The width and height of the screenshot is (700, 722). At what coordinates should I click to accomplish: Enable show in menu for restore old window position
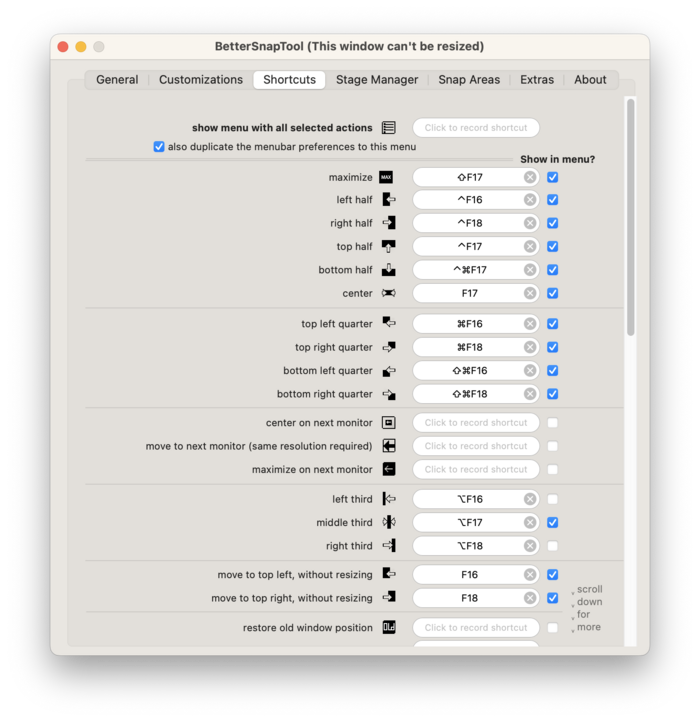point(553,628)
